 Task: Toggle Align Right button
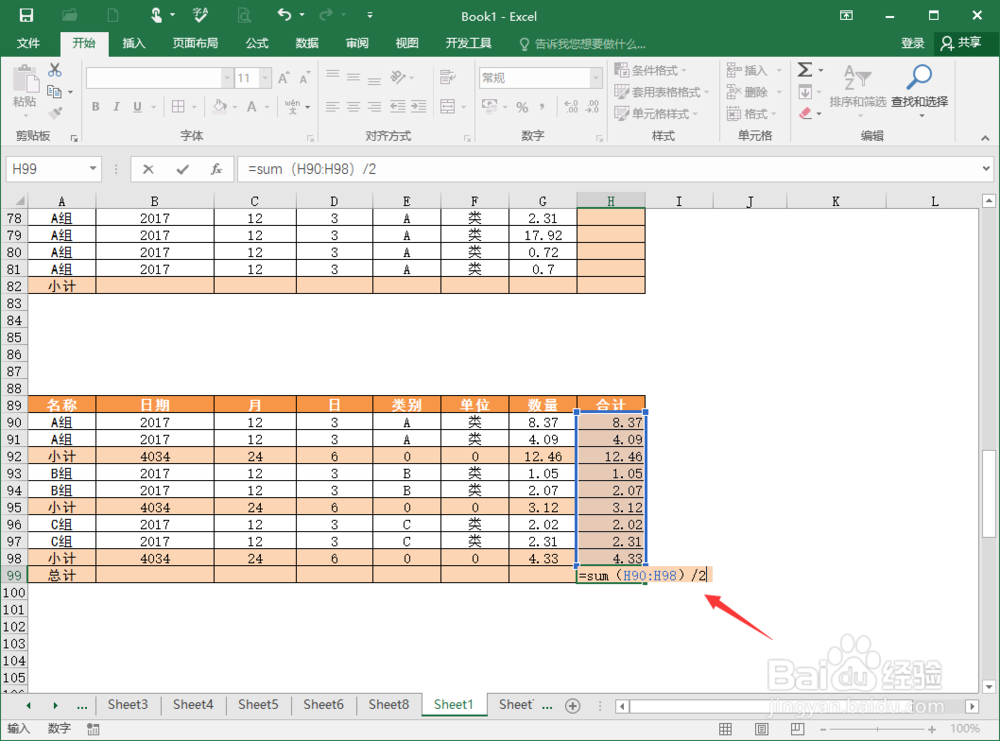[374, 106]
